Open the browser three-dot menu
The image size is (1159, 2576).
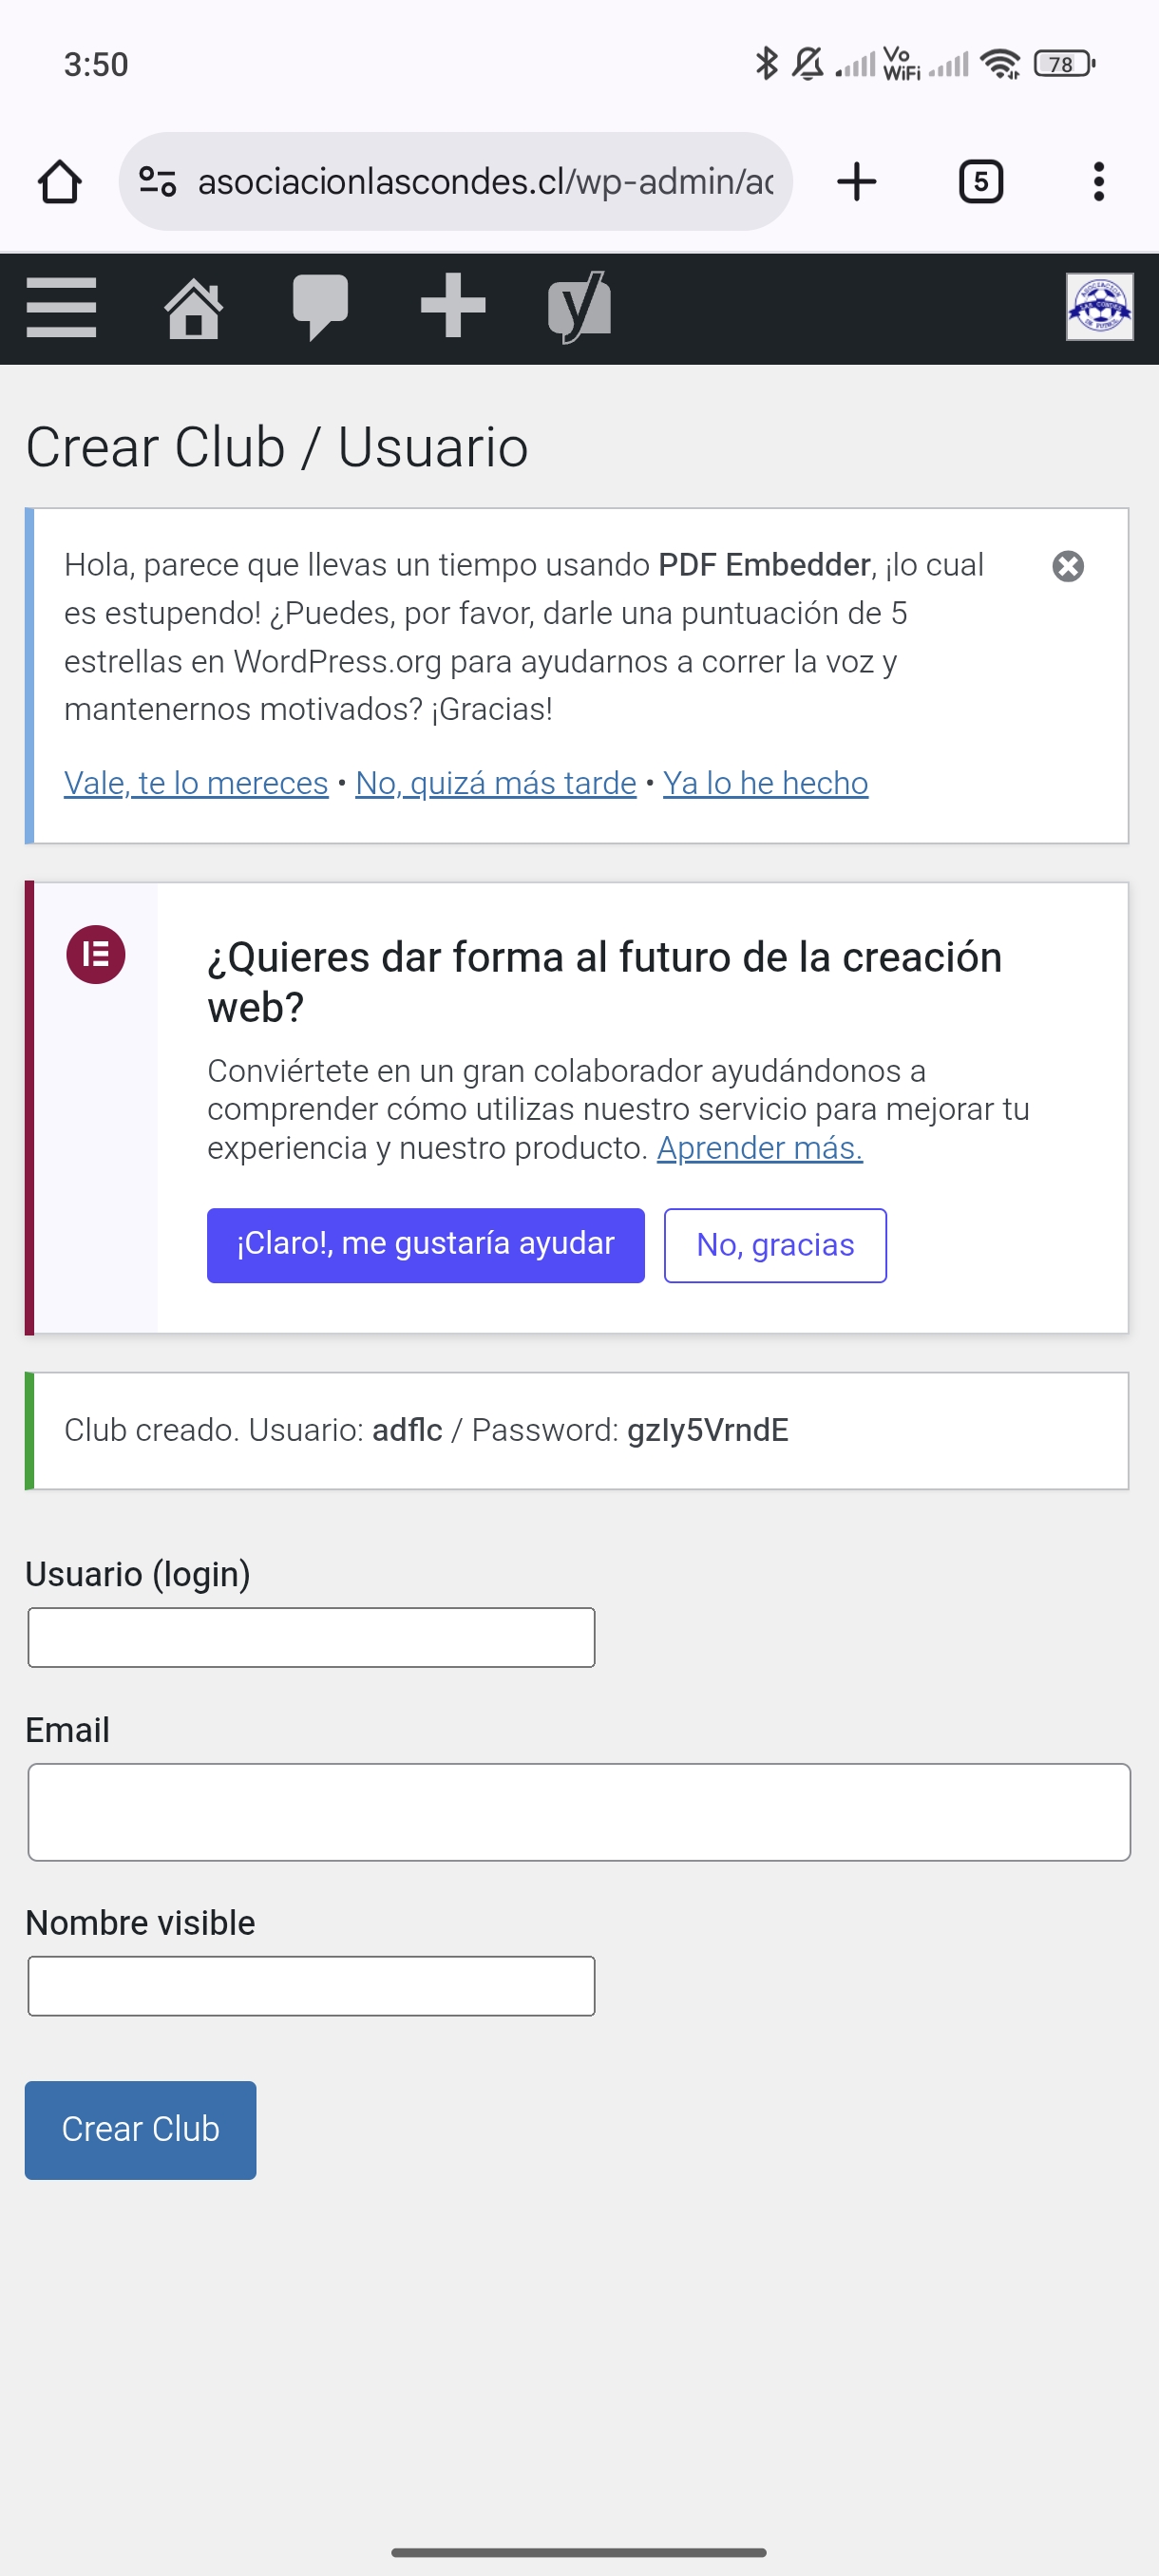pyautogui.click(x=1098, y=182)
